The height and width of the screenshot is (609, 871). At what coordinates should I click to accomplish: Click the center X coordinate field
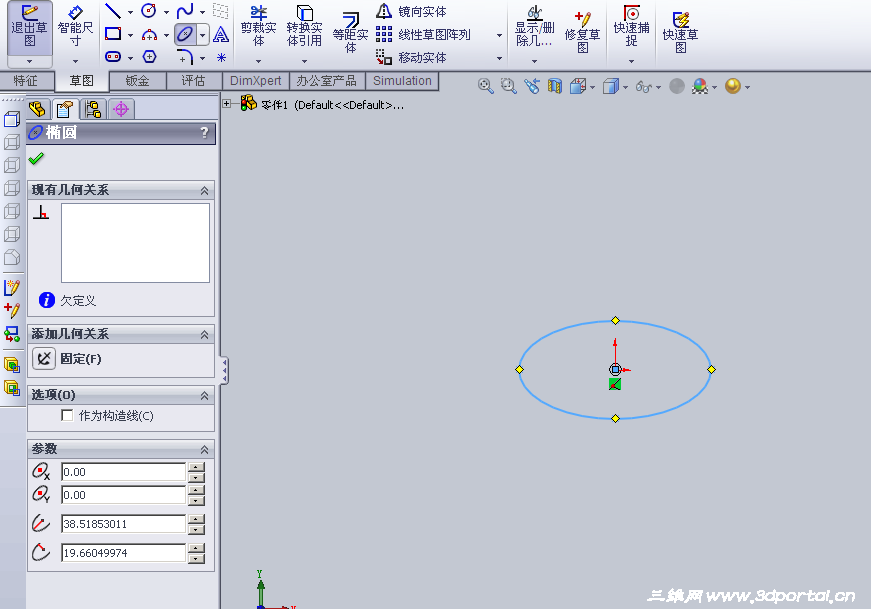click(123, 472)
